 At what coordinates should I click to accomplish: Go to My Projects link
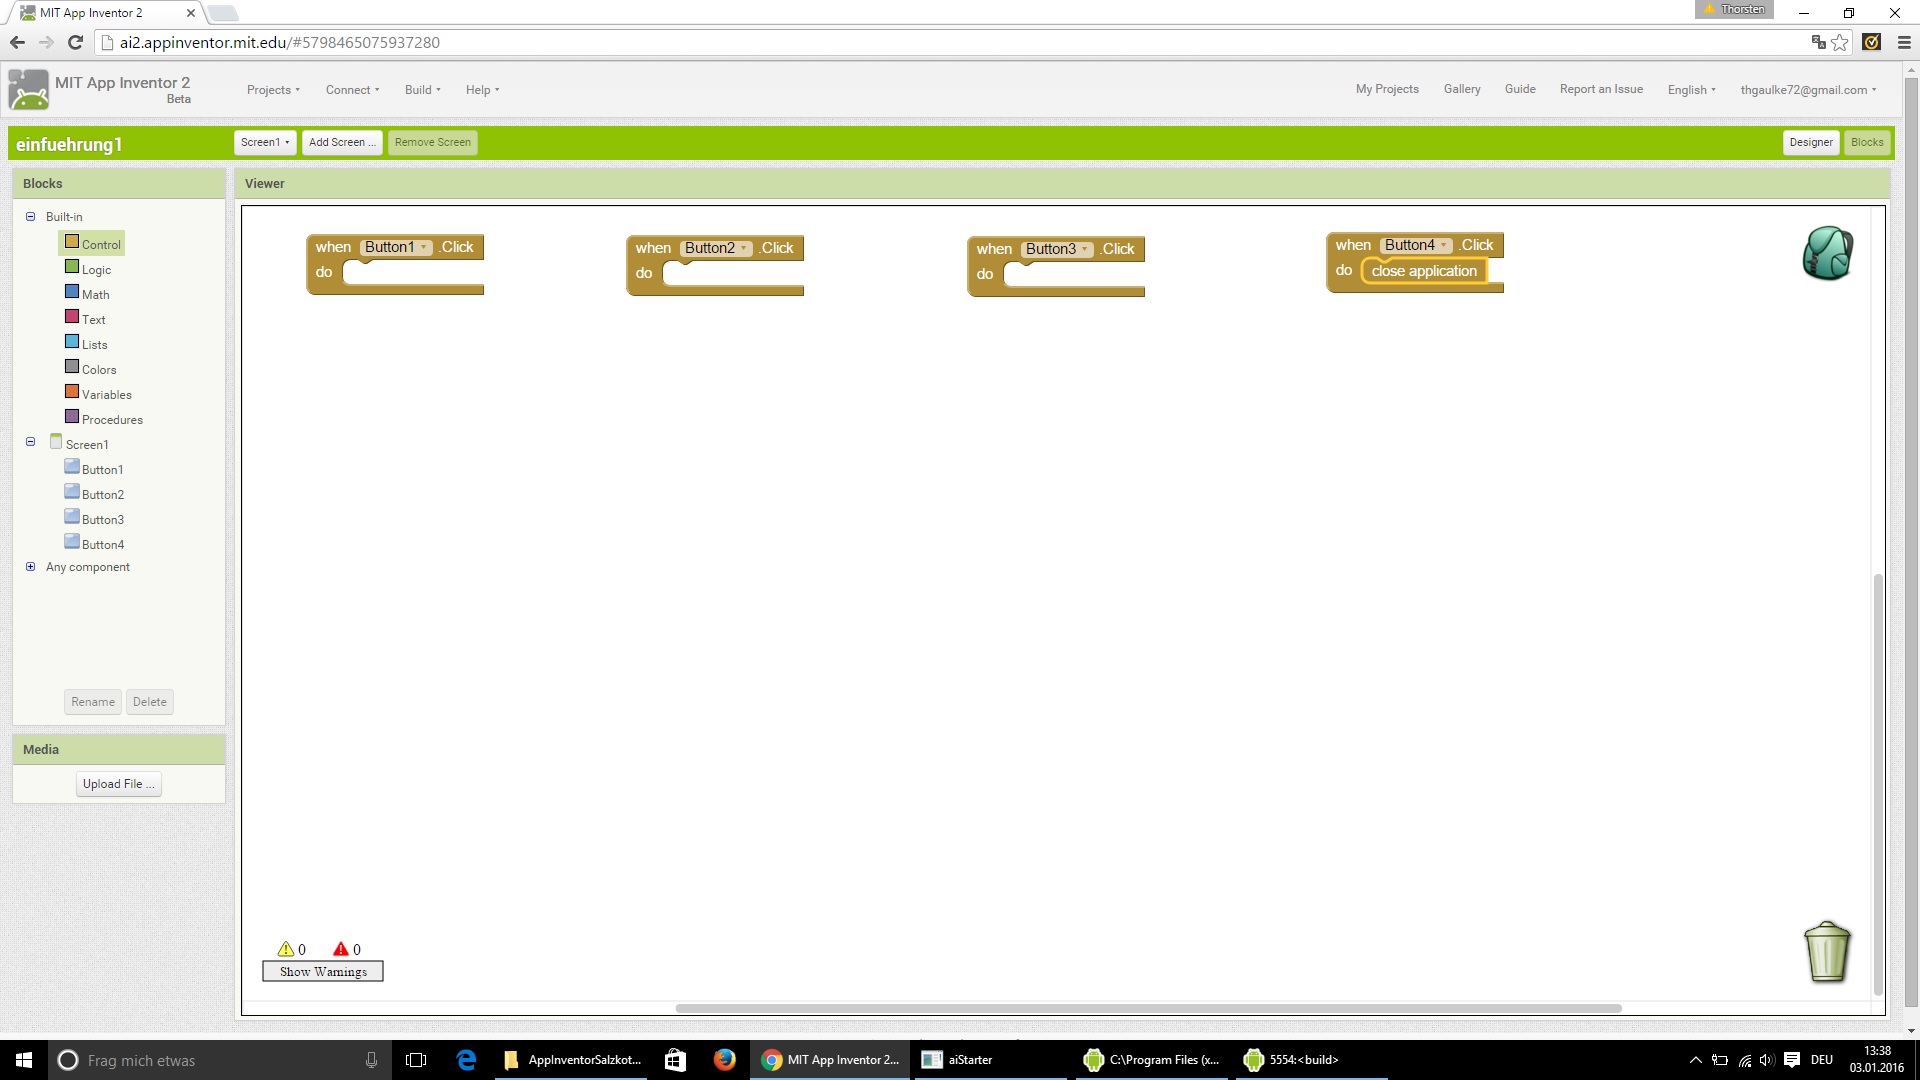click(1387, 89)
